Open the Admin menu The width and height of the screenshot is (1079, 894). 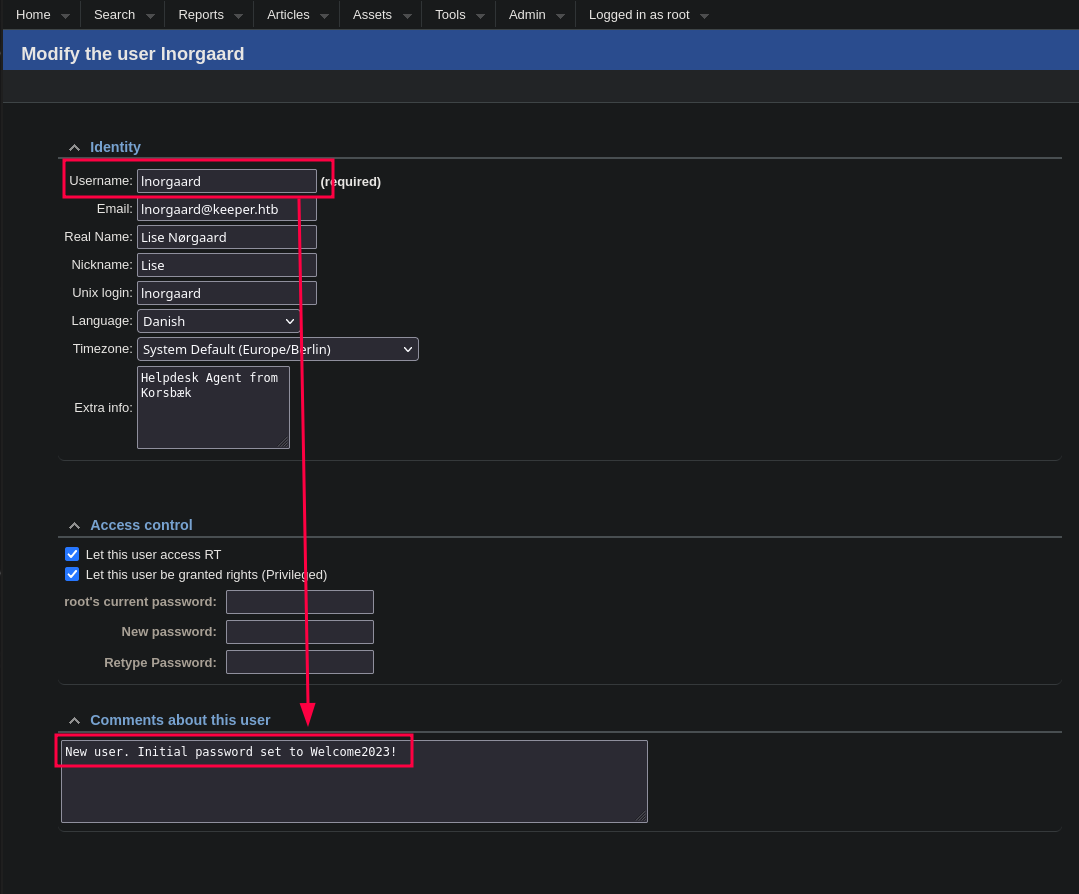pyautogui.click(x=527, y=14)
